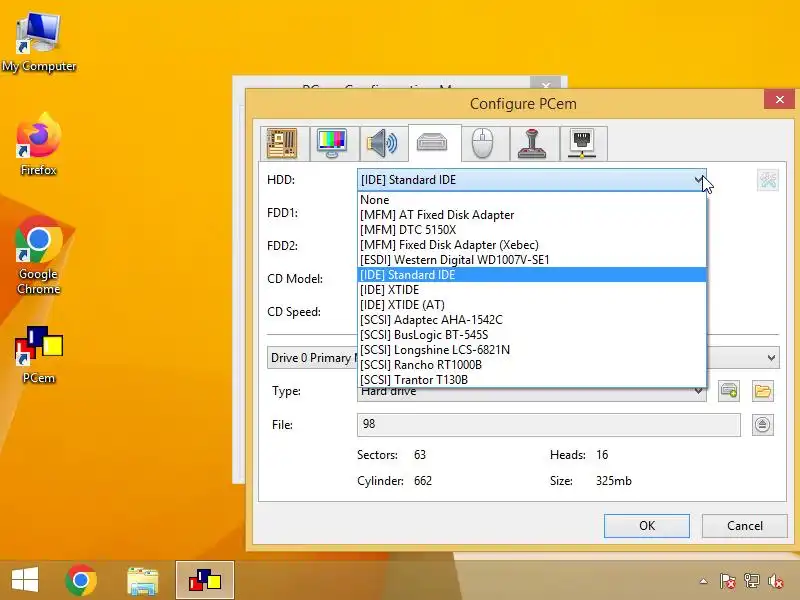Select [MFM] DTC 5150X option
Image resolution: width=800 pixels, height=600 pixels.
(x=532, y=230)
